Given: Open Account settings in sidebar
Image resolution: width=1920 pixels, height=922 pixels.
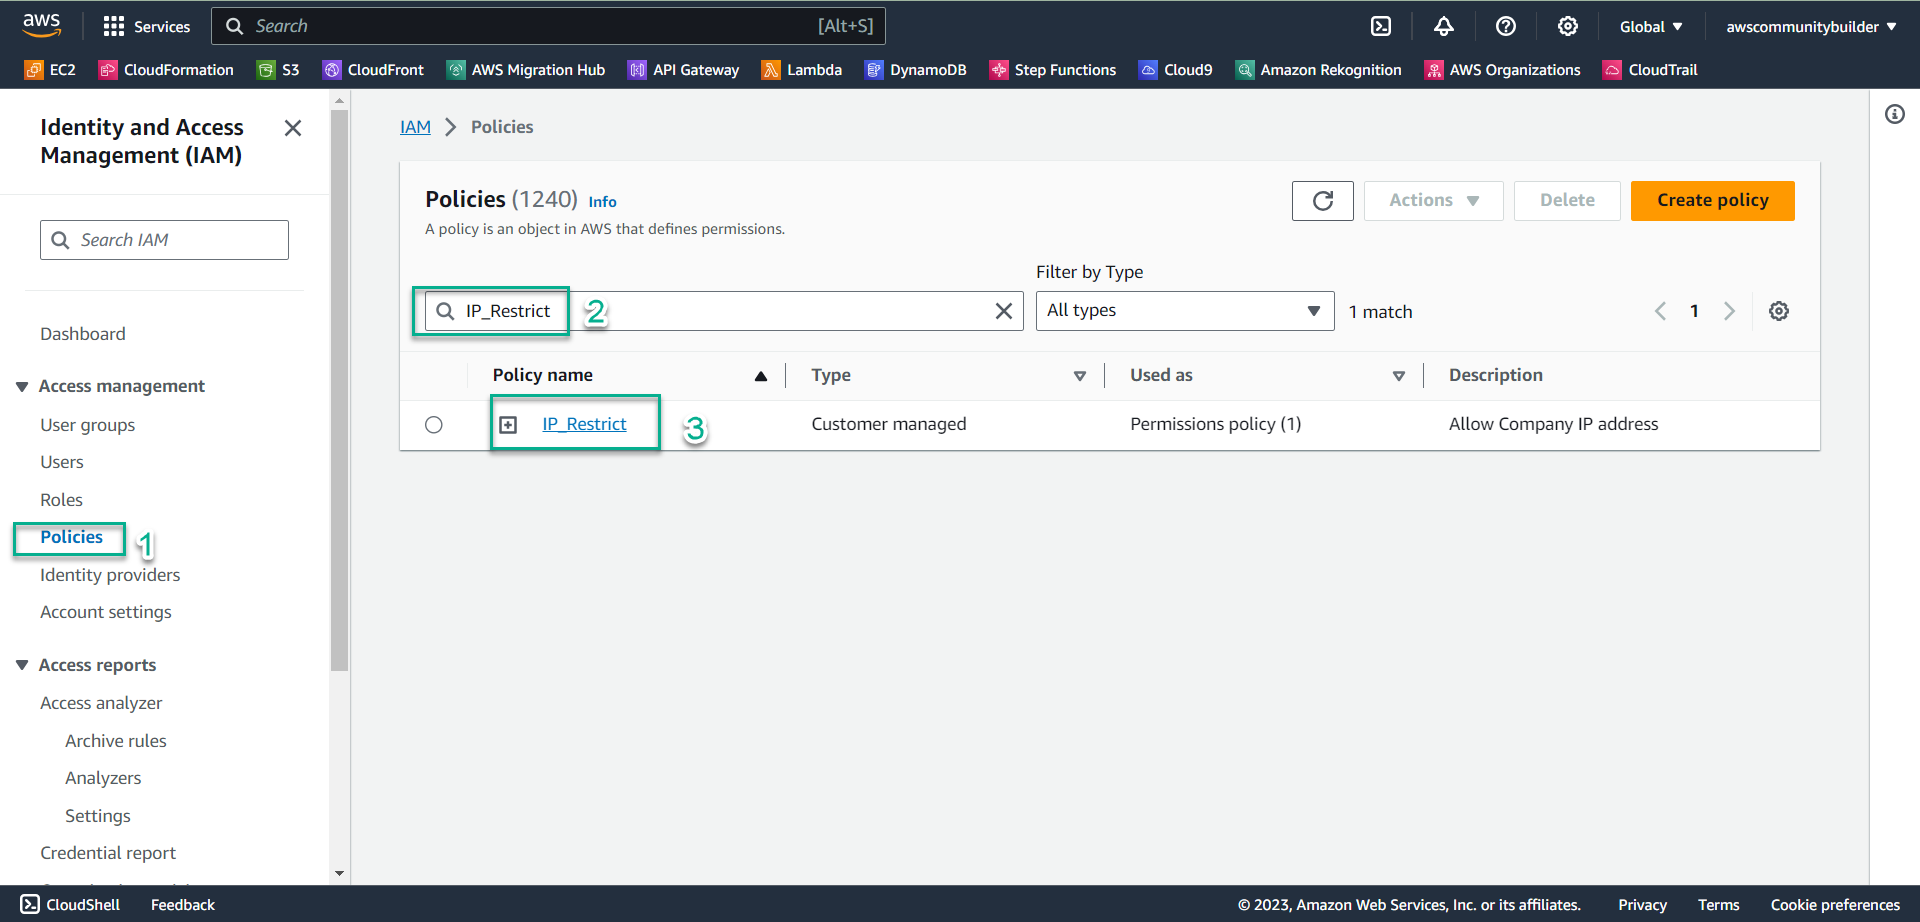Looking at the screenshot, I should pos(106,612).
